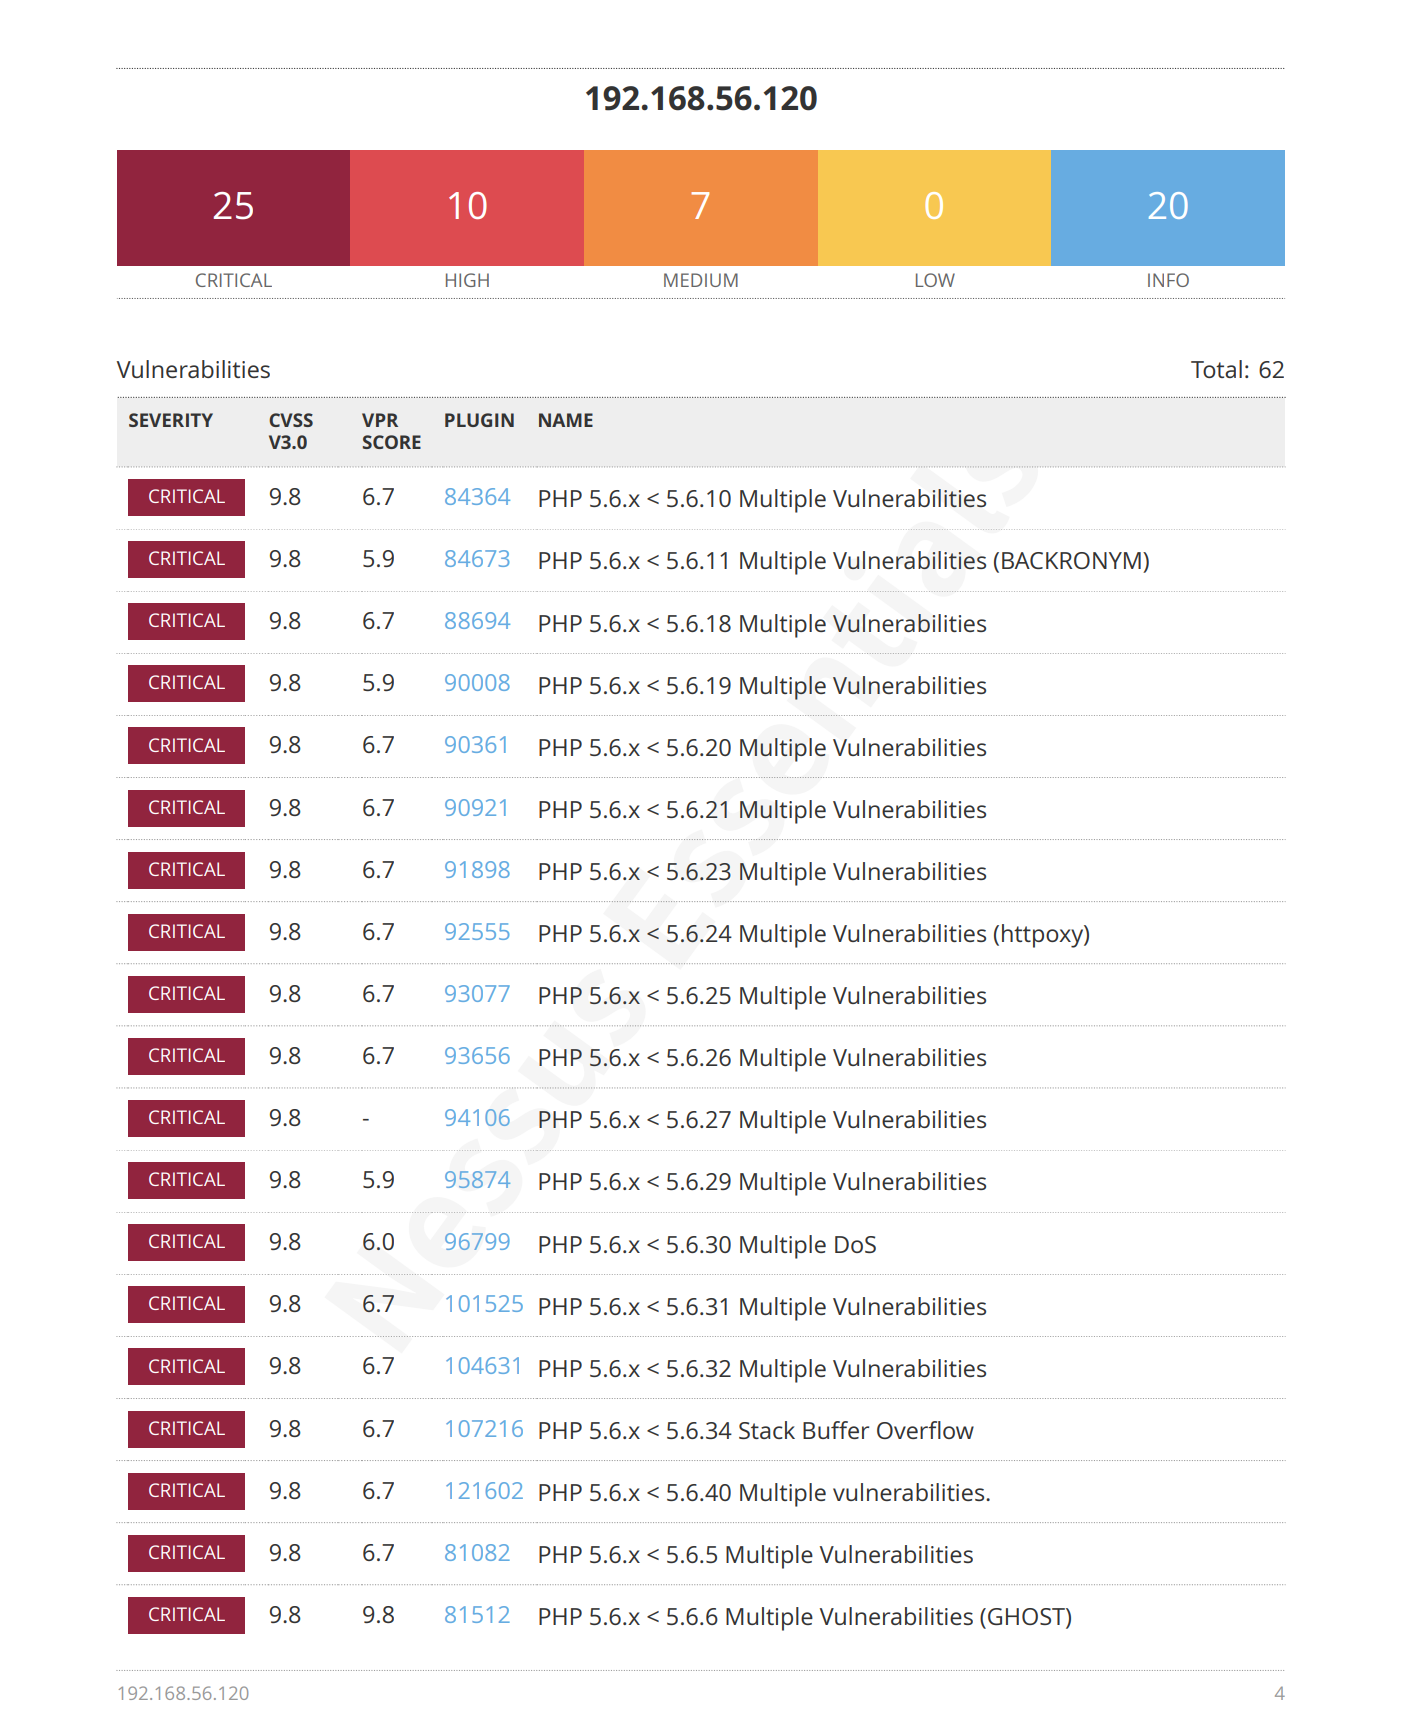Image resolution: width=1406 pixels, height=1727 pixels.
Task: Click PHP 5.6.x < 5.6.5 Multiple Vulnerabilities
Action: pyautogui.click(x=756, y=1555)
